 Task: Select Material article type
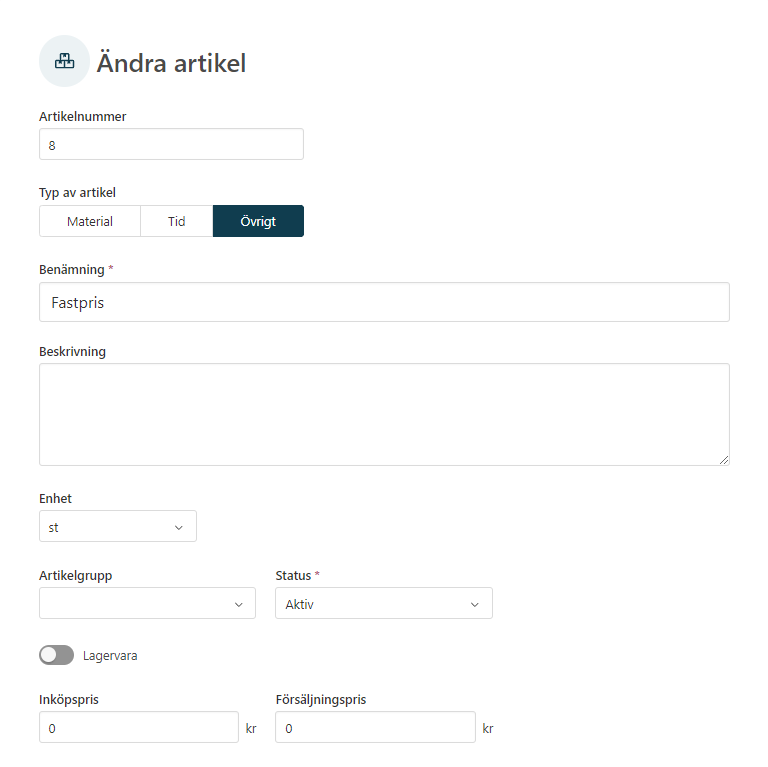click(x=90, y=221)
